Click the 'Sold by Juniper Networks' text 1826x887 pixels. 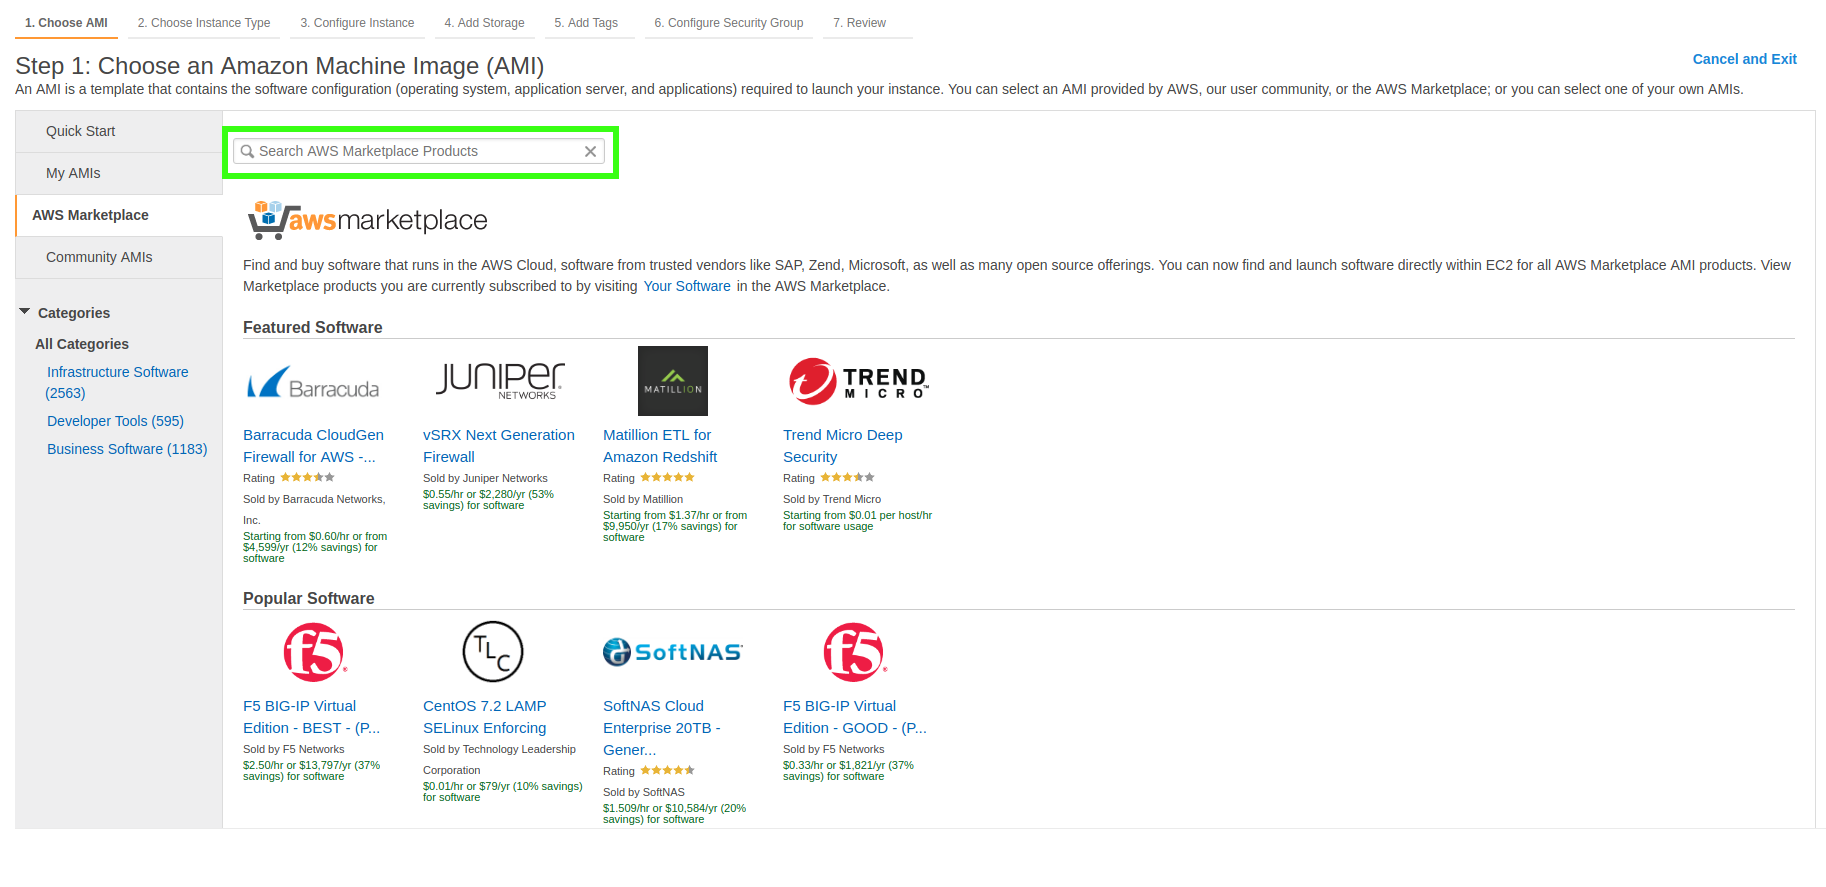(x=485, y=478)
